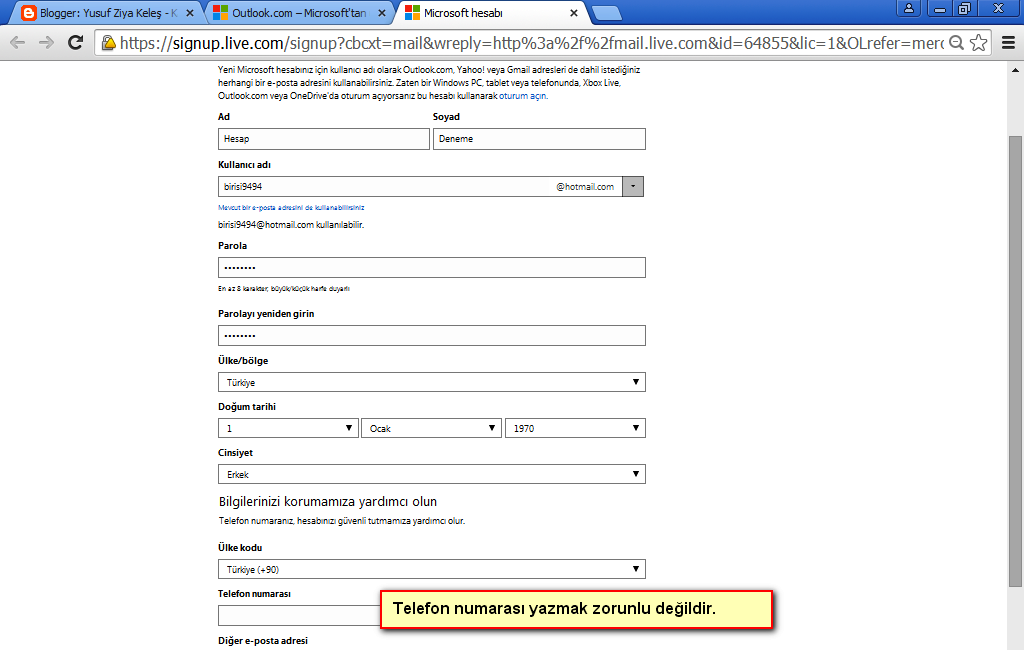Open birth year dropdown showing 1970

pyautogui.click(x=575, y=429)
